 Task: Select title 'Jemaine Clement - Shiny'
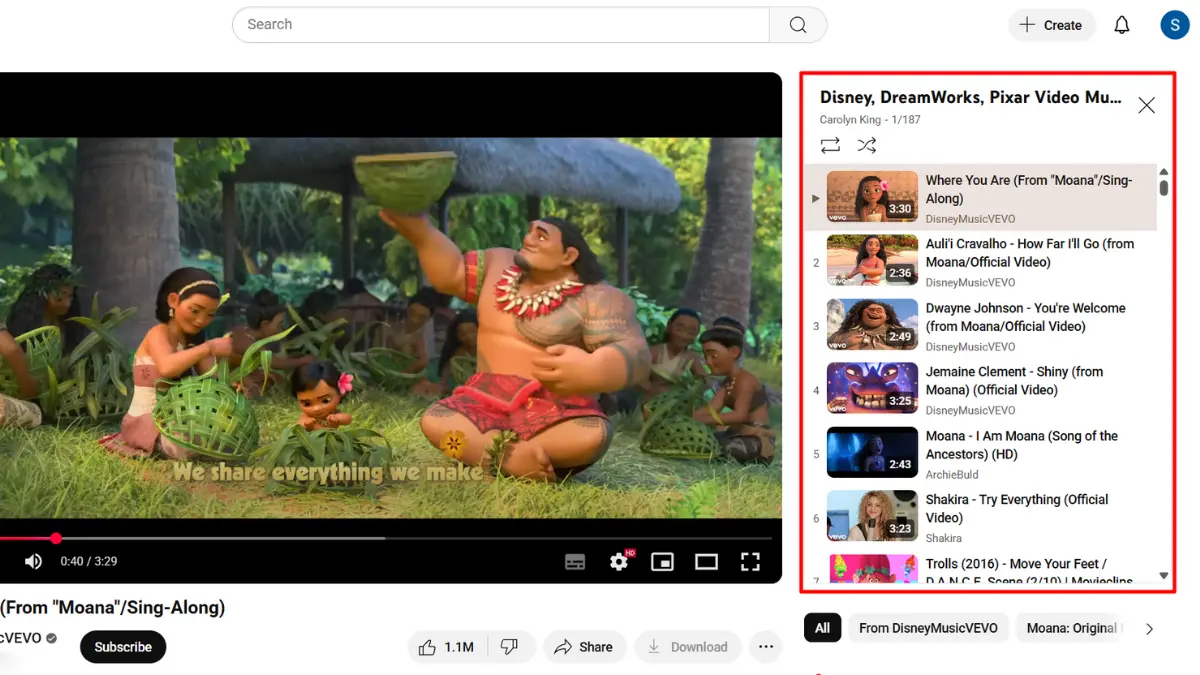1015,381
